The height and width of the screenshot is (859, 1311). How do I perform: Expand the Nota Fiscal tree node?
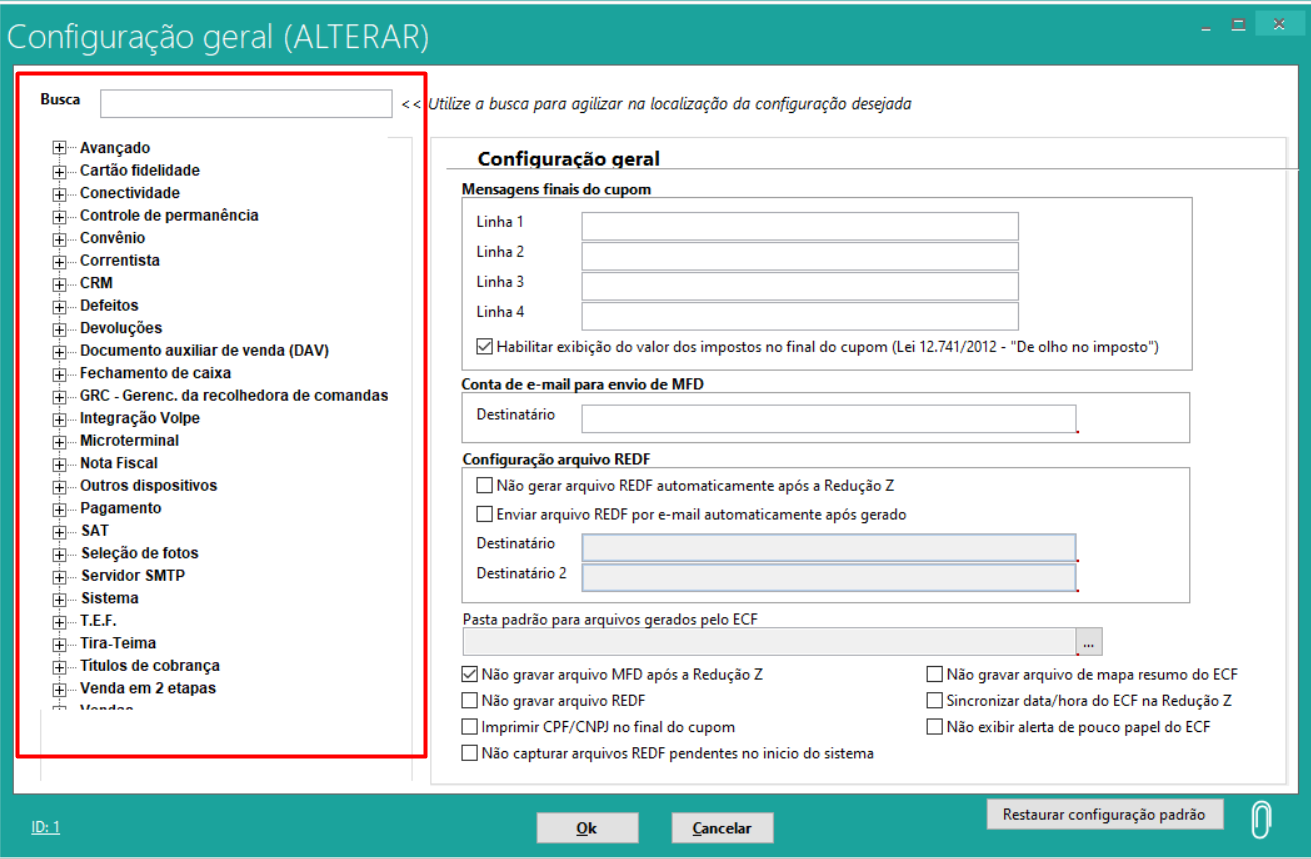click(x=60, y=463)
